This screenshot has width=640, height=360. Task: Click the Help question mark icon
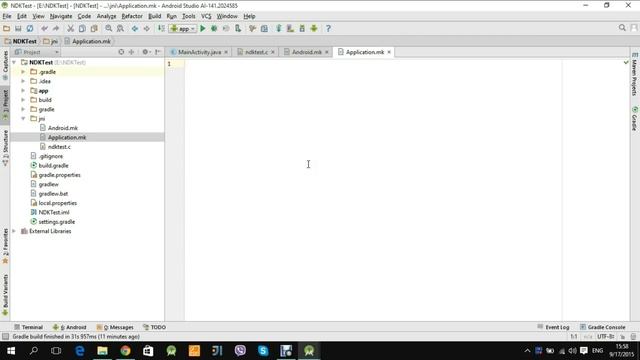[x=328, y=29]
